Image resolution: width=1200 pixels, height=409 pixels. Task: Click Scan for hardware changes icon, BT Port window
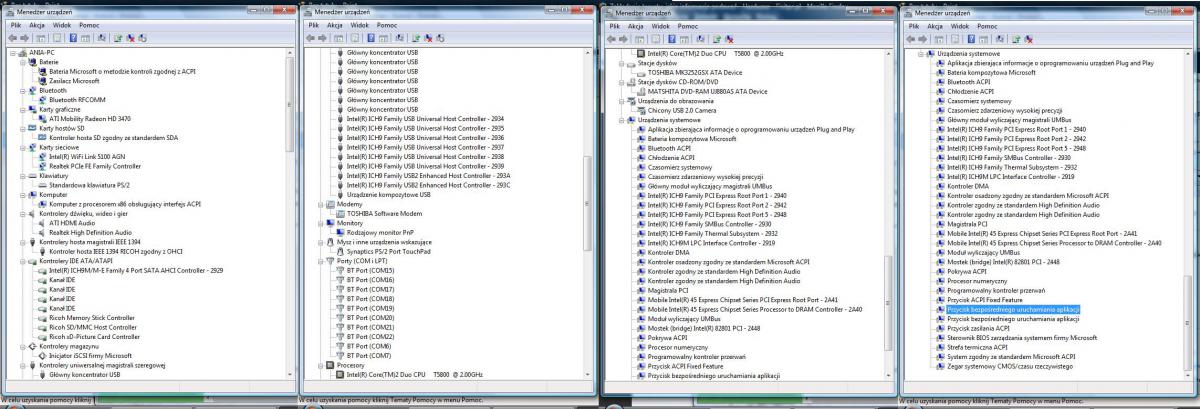click(399, 38)
